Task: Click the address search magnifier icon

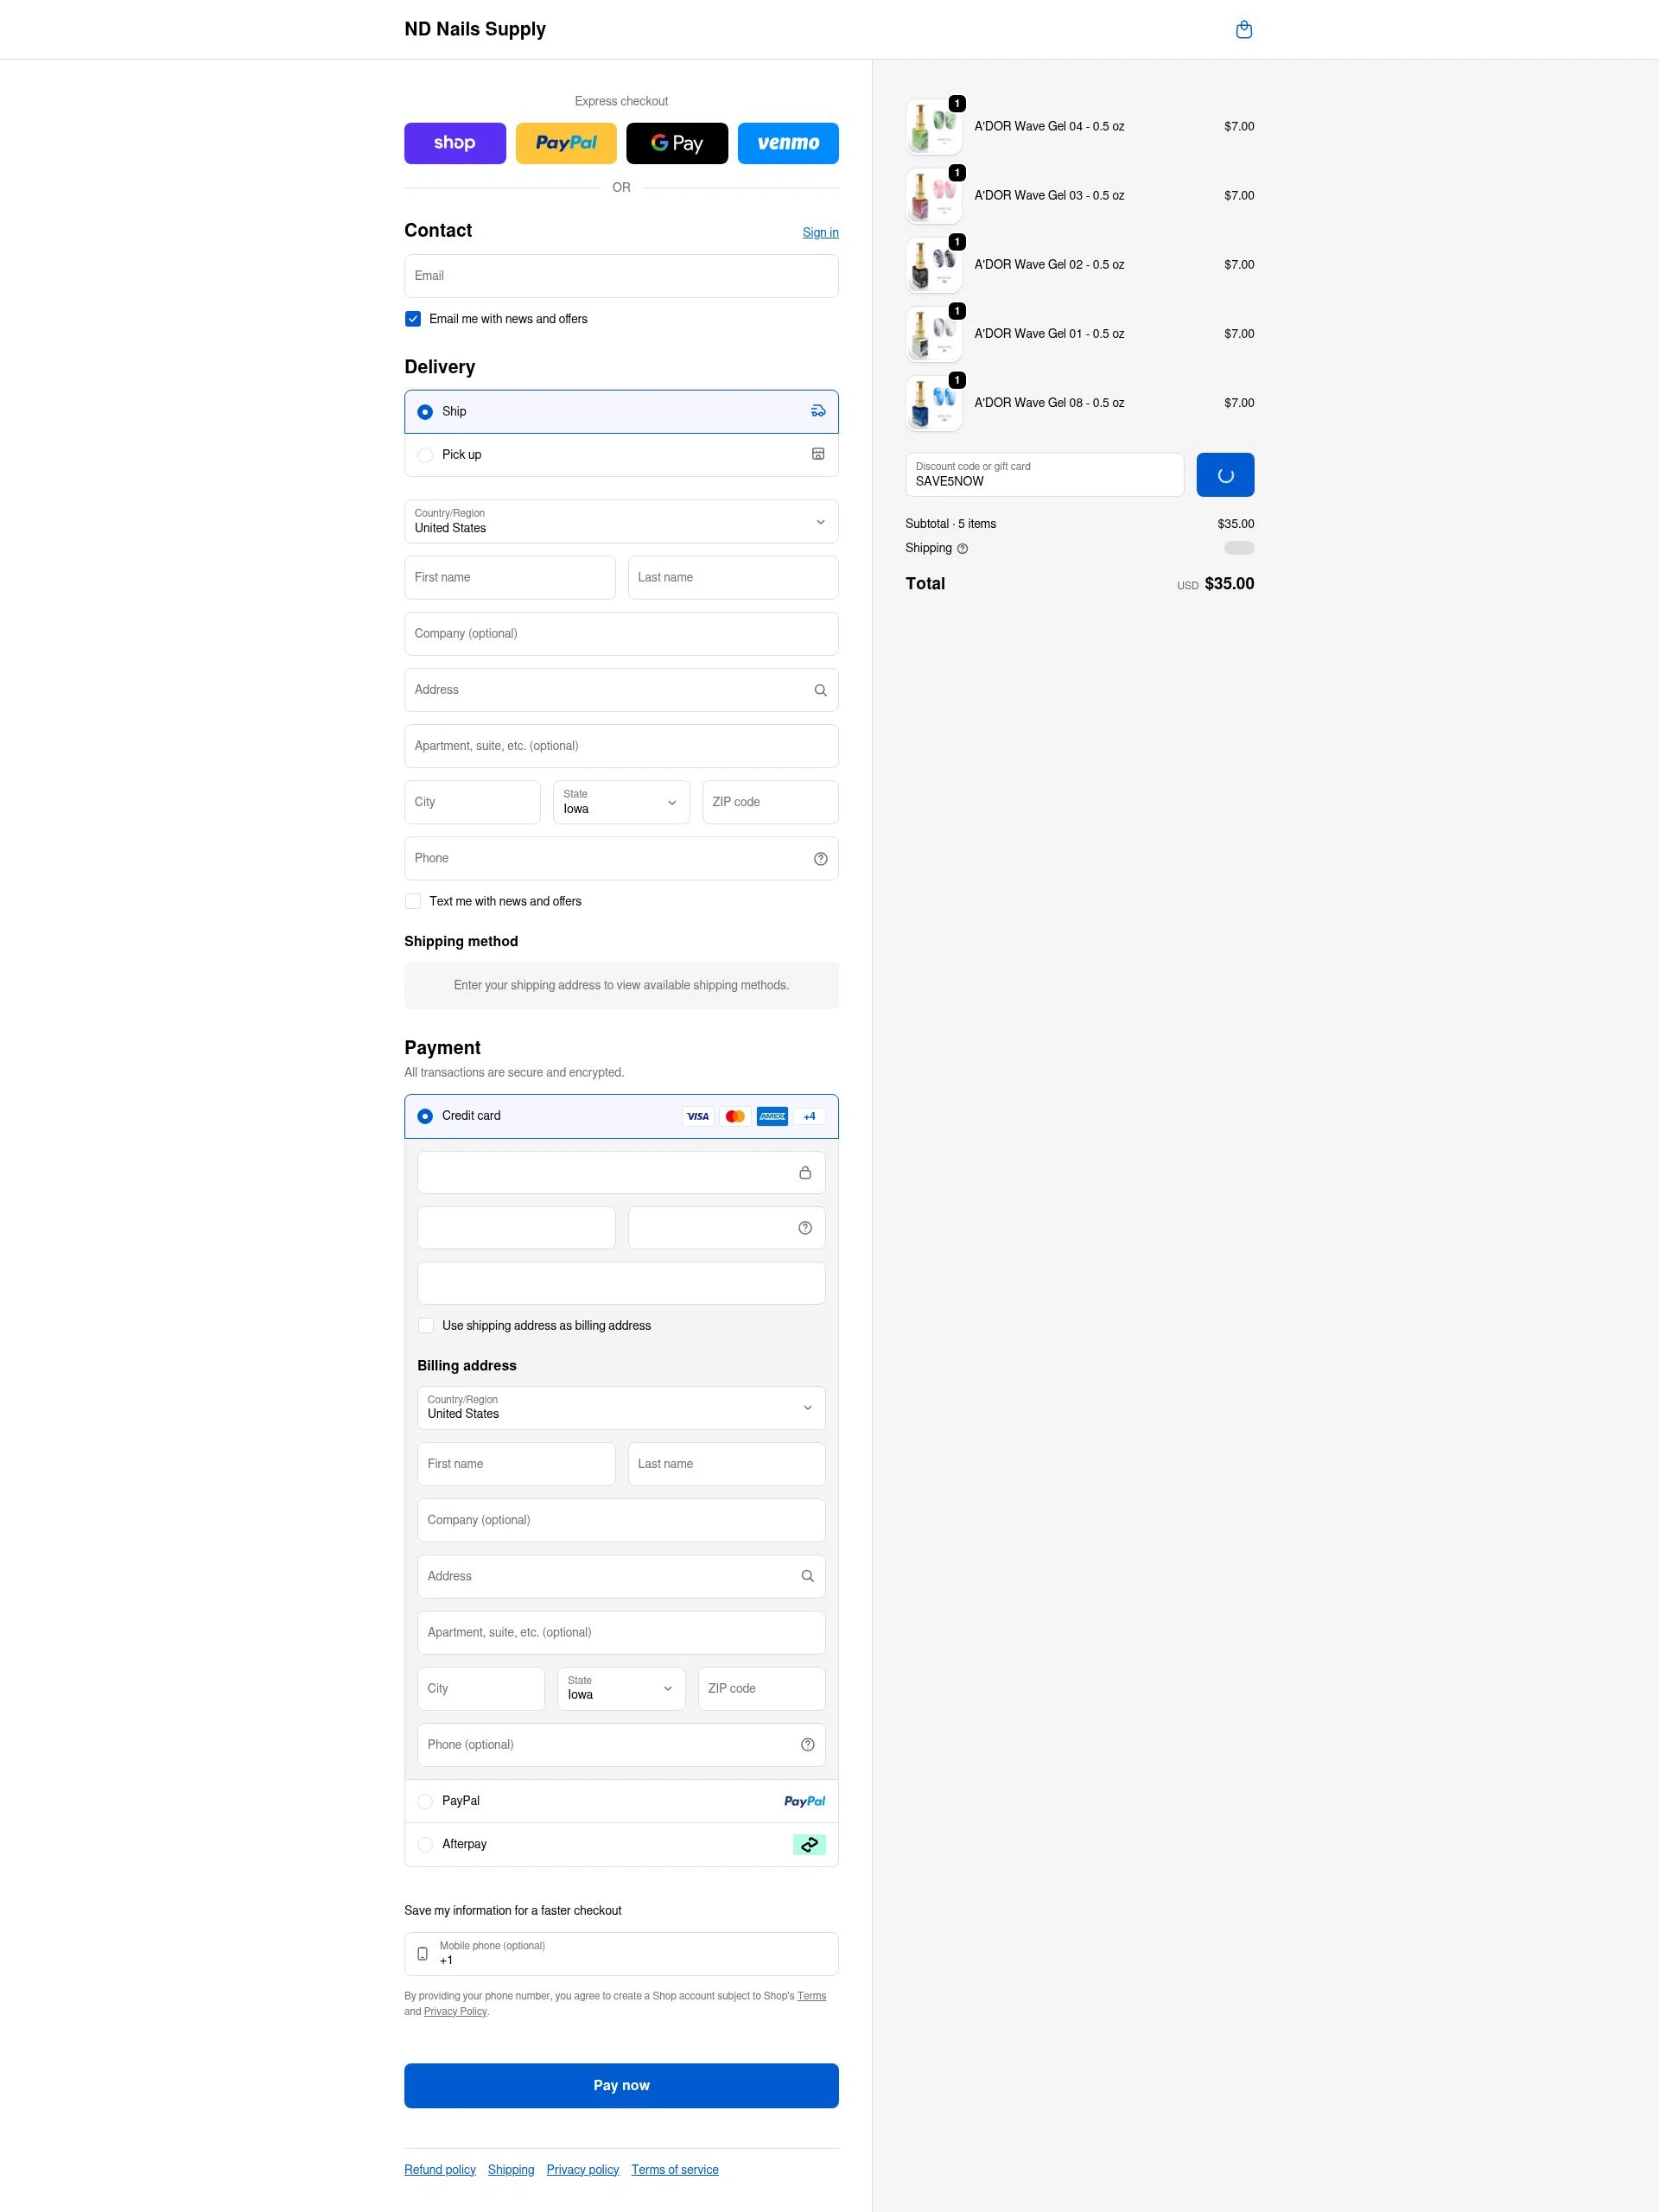Action: [x=820, y=690]
